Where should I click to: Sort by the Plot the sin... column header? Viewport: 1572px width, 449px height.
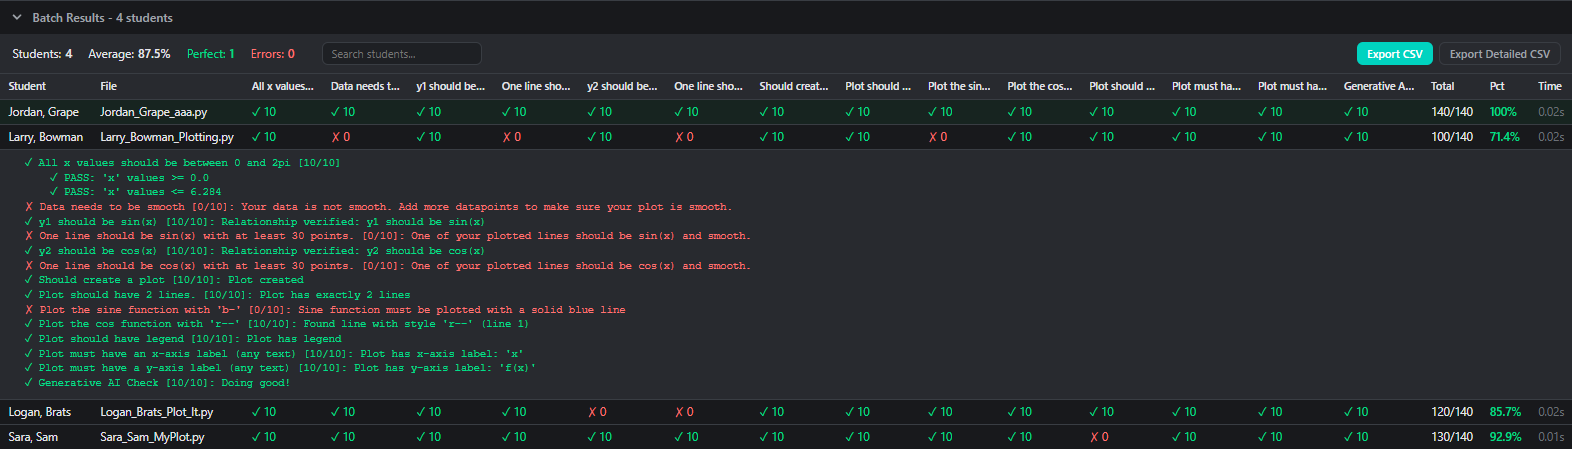pos(959,86)
